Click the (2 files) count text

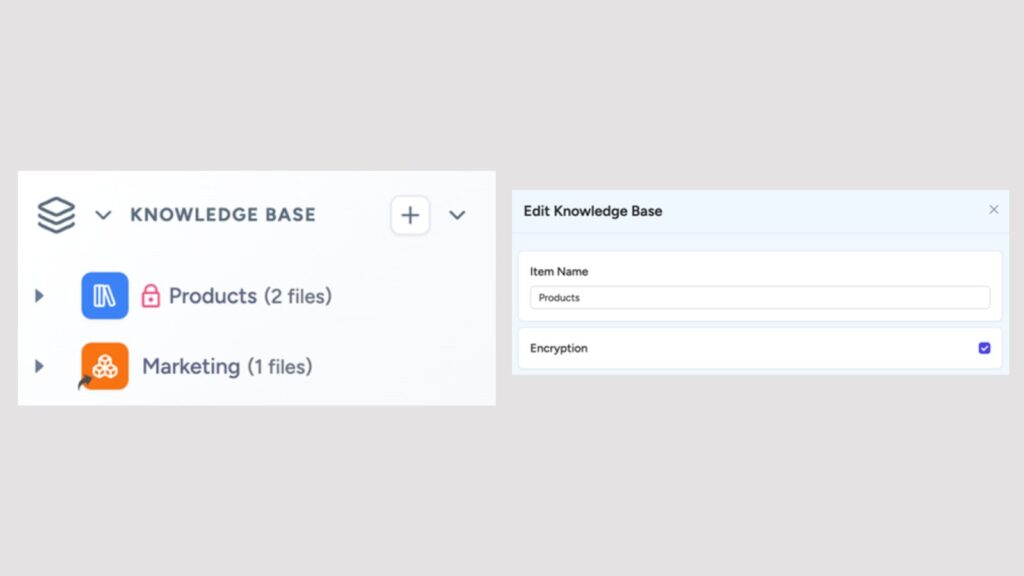tap(298, 296)
